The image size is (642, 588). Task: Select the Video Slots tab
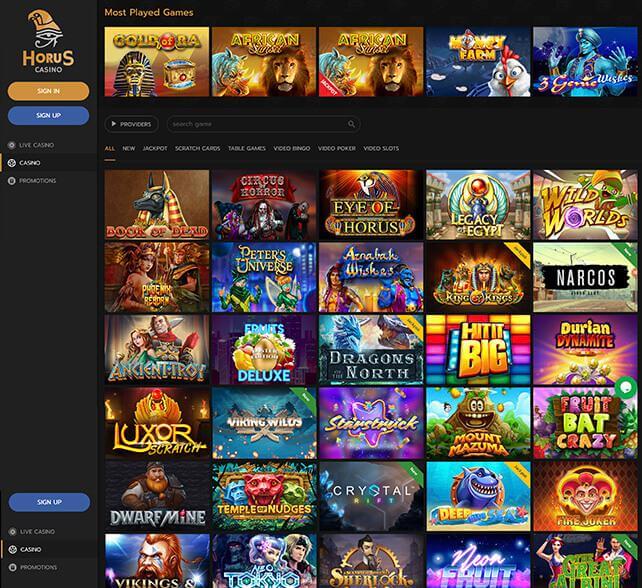[x=381, y=148]
